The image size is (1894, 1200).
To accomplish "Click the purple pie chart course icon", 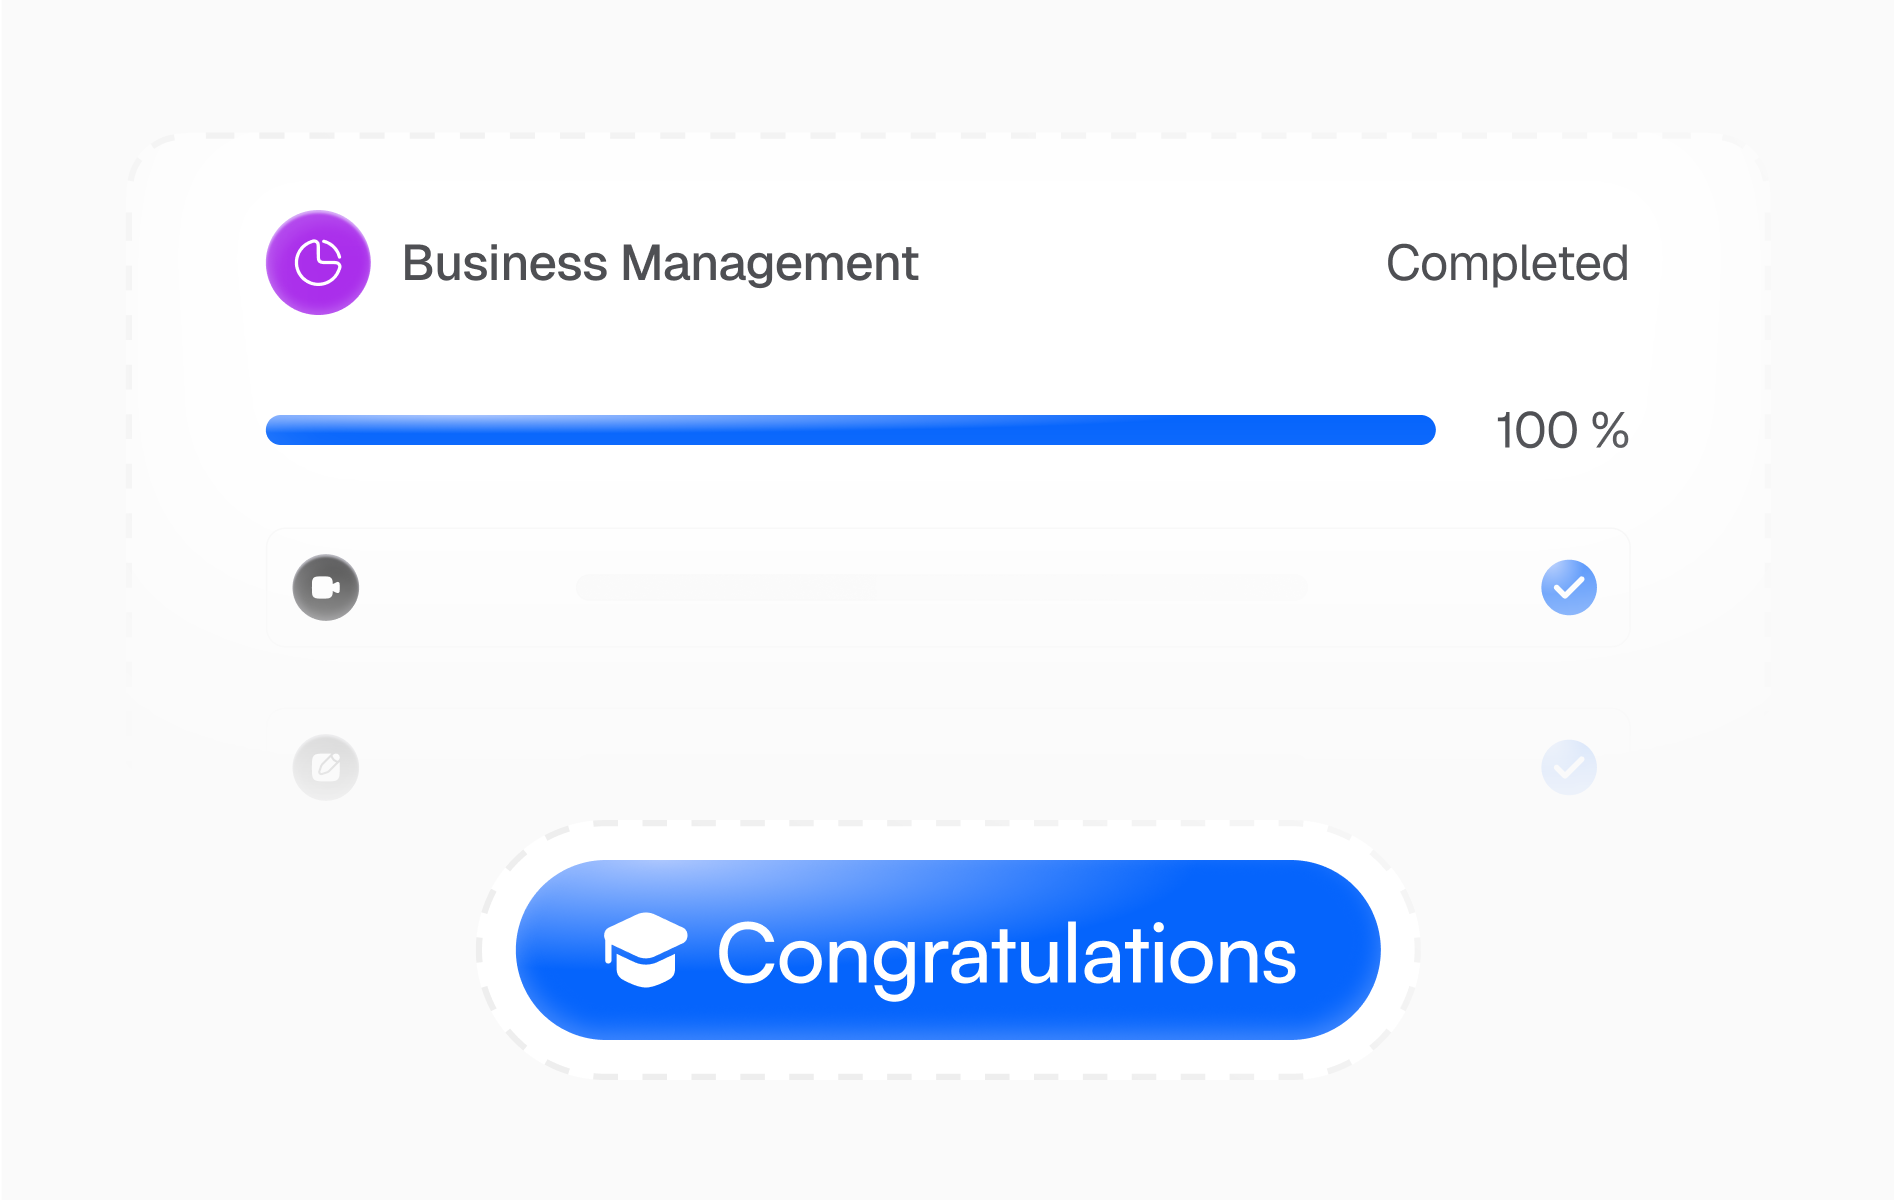I will (x=318, y=263).
